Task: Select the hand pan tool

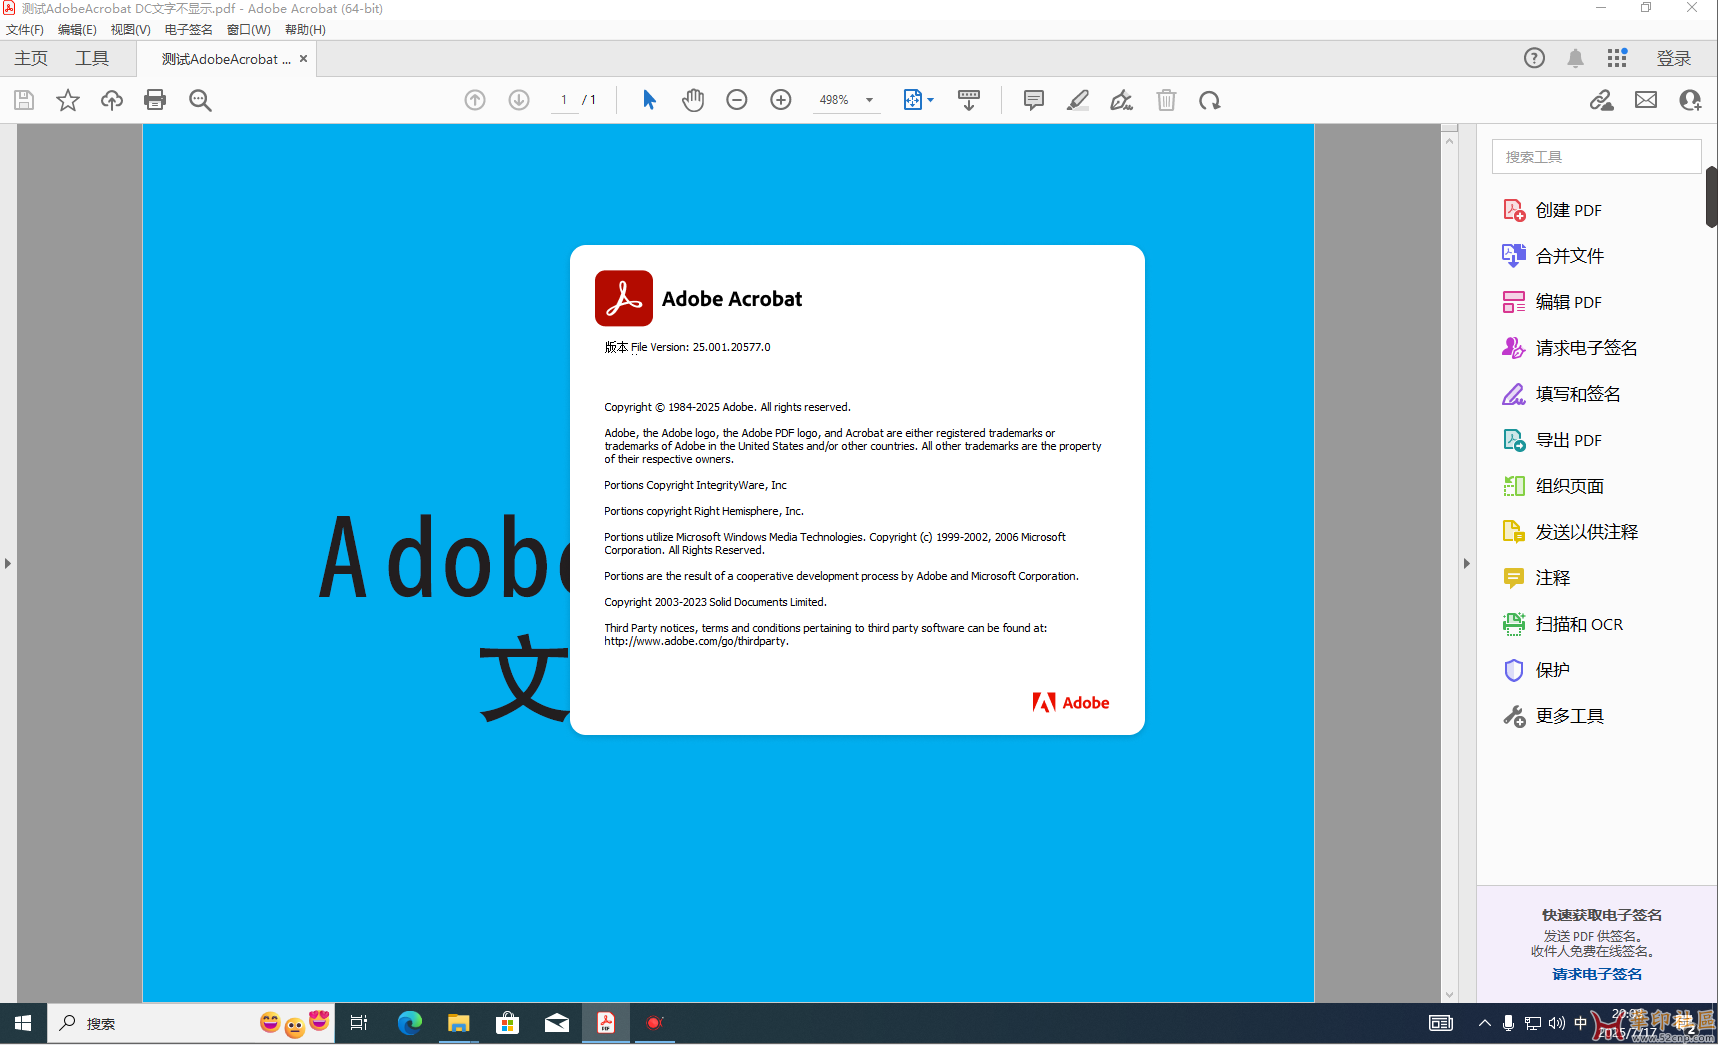Action: pos(693,100)
